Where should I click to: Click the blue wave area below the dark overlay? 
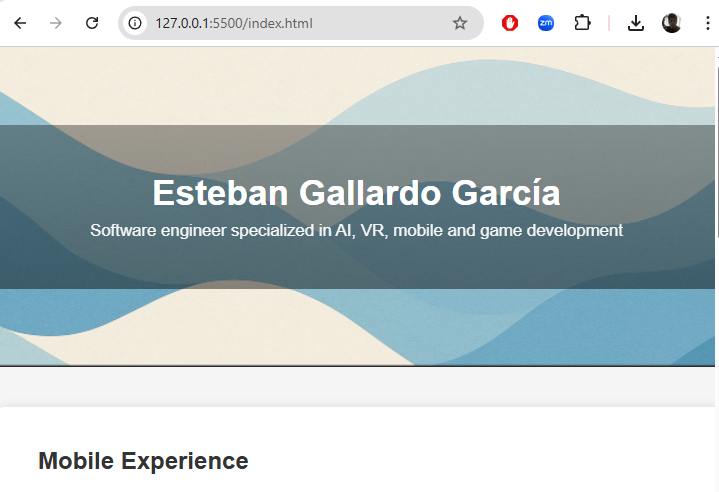point(356,325)
